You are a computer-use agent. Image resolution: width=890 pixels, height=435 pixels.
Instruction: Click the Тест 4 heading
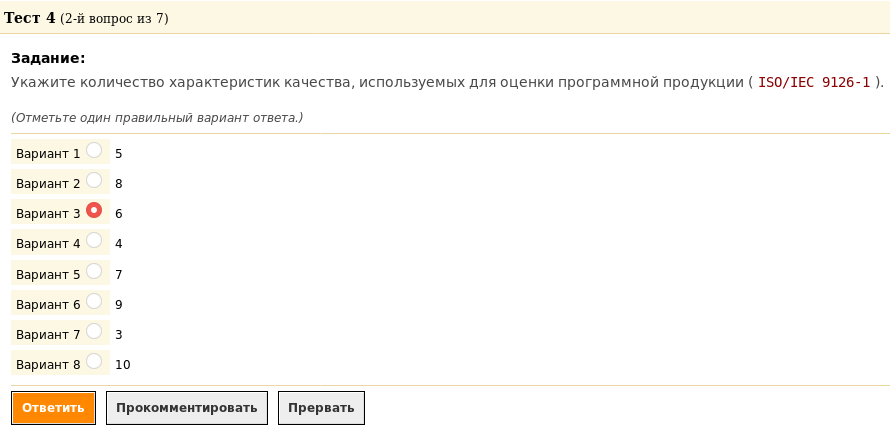pyautogui.click(x=30, y=18)
